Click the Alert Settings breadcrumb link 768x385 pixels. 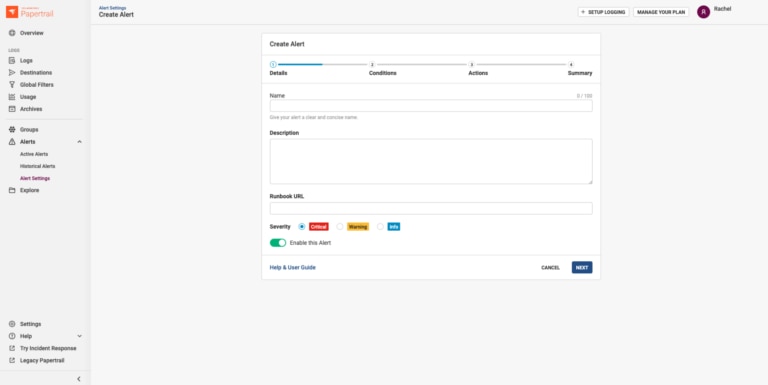tap(112, 8)
